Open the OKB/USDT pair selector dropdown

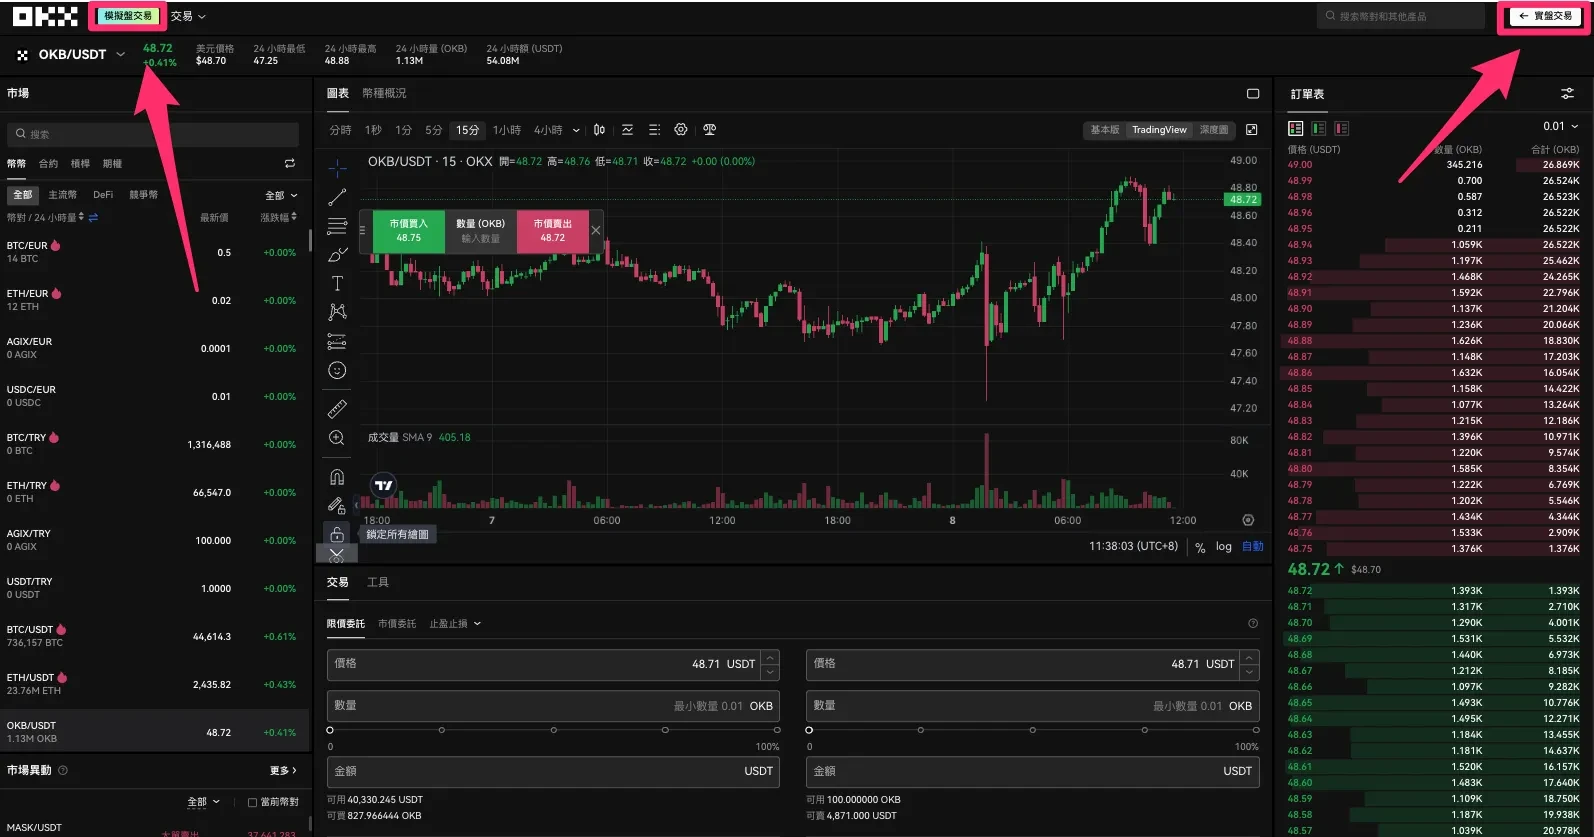(x=121, y=54)
